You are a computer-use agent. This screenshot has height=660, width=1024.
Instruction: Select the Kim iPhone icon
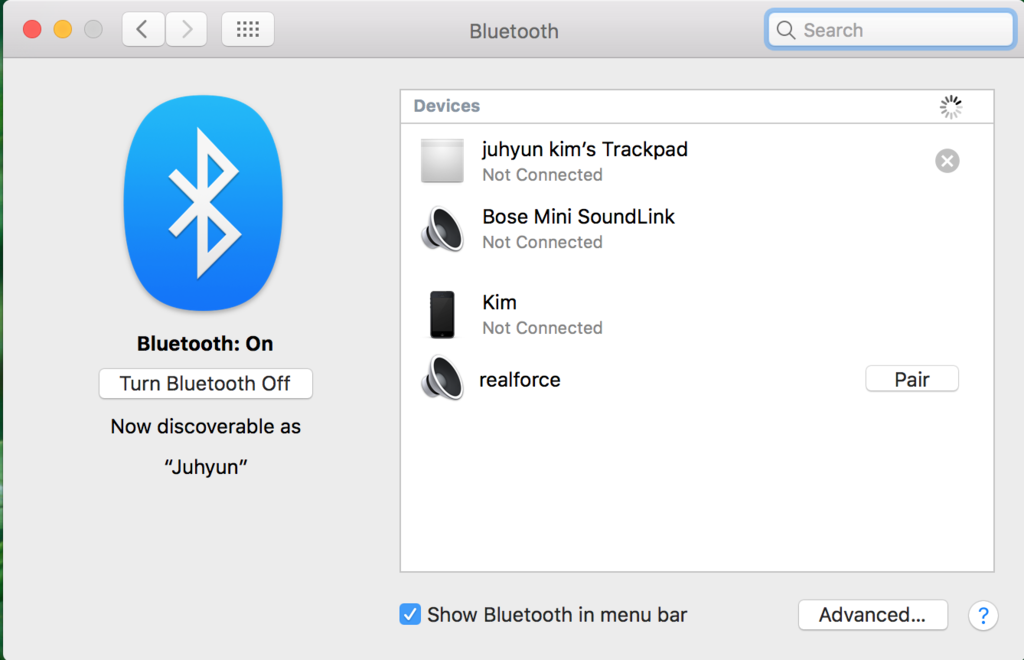(x=442, y=315)
